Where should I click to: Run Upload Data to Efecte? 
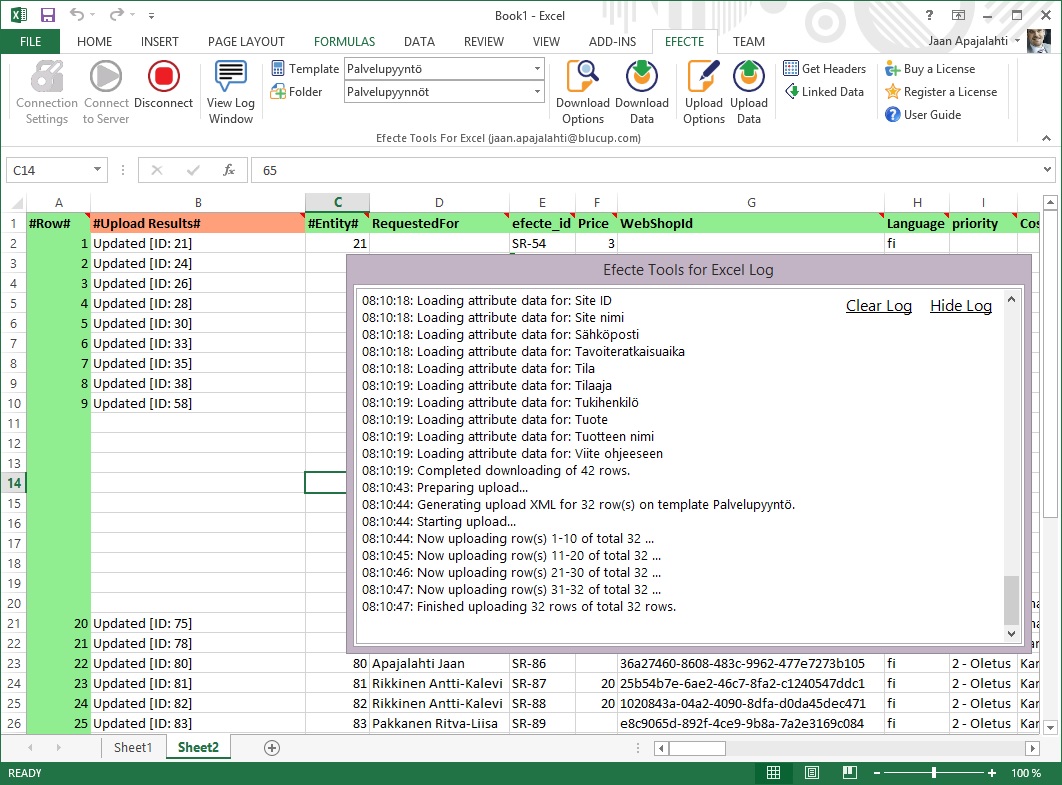click(748, 93)
